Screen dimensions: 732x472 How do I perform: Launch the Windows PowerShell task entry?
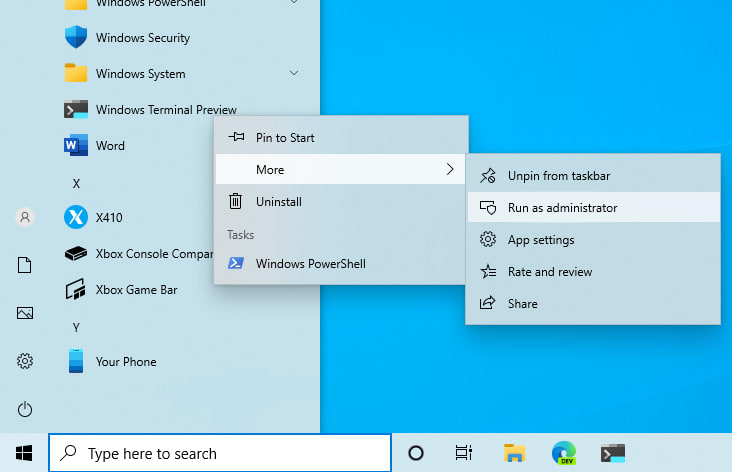coord(341,264)
